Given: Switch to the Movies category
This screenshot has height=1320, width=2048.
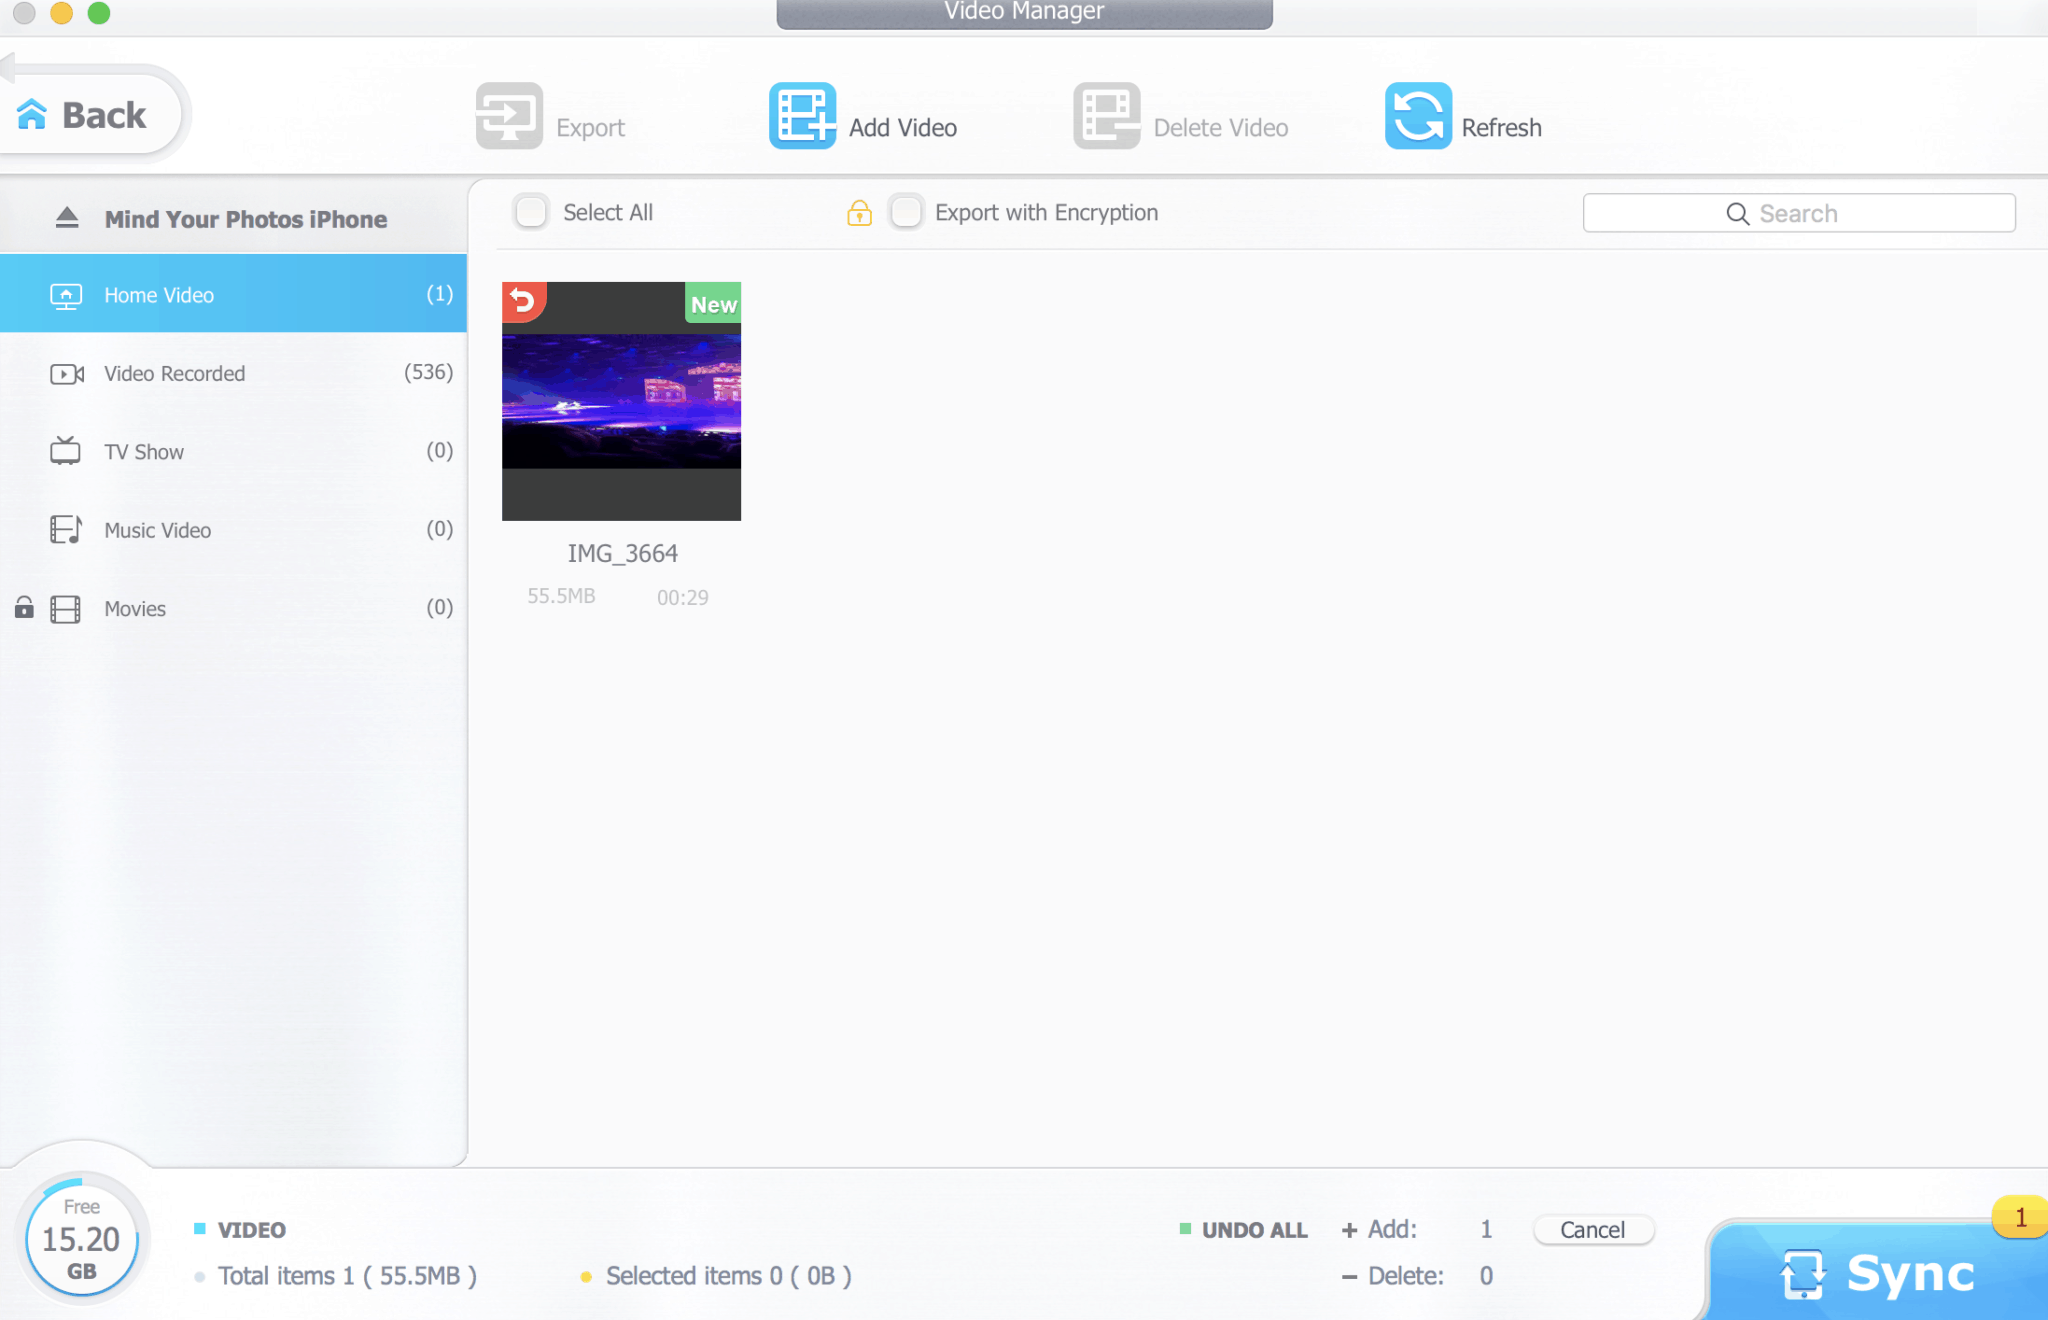Looking at the screenshot, I should tap(134, 608).
